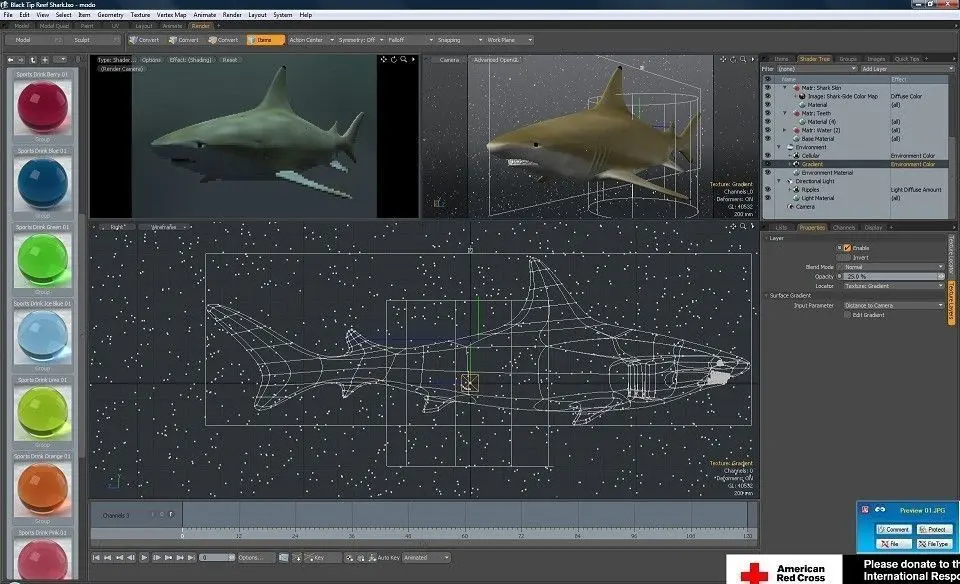
Task: Click the Comment button in the Preview 01.JPG popup
Action: click(894, 530)
